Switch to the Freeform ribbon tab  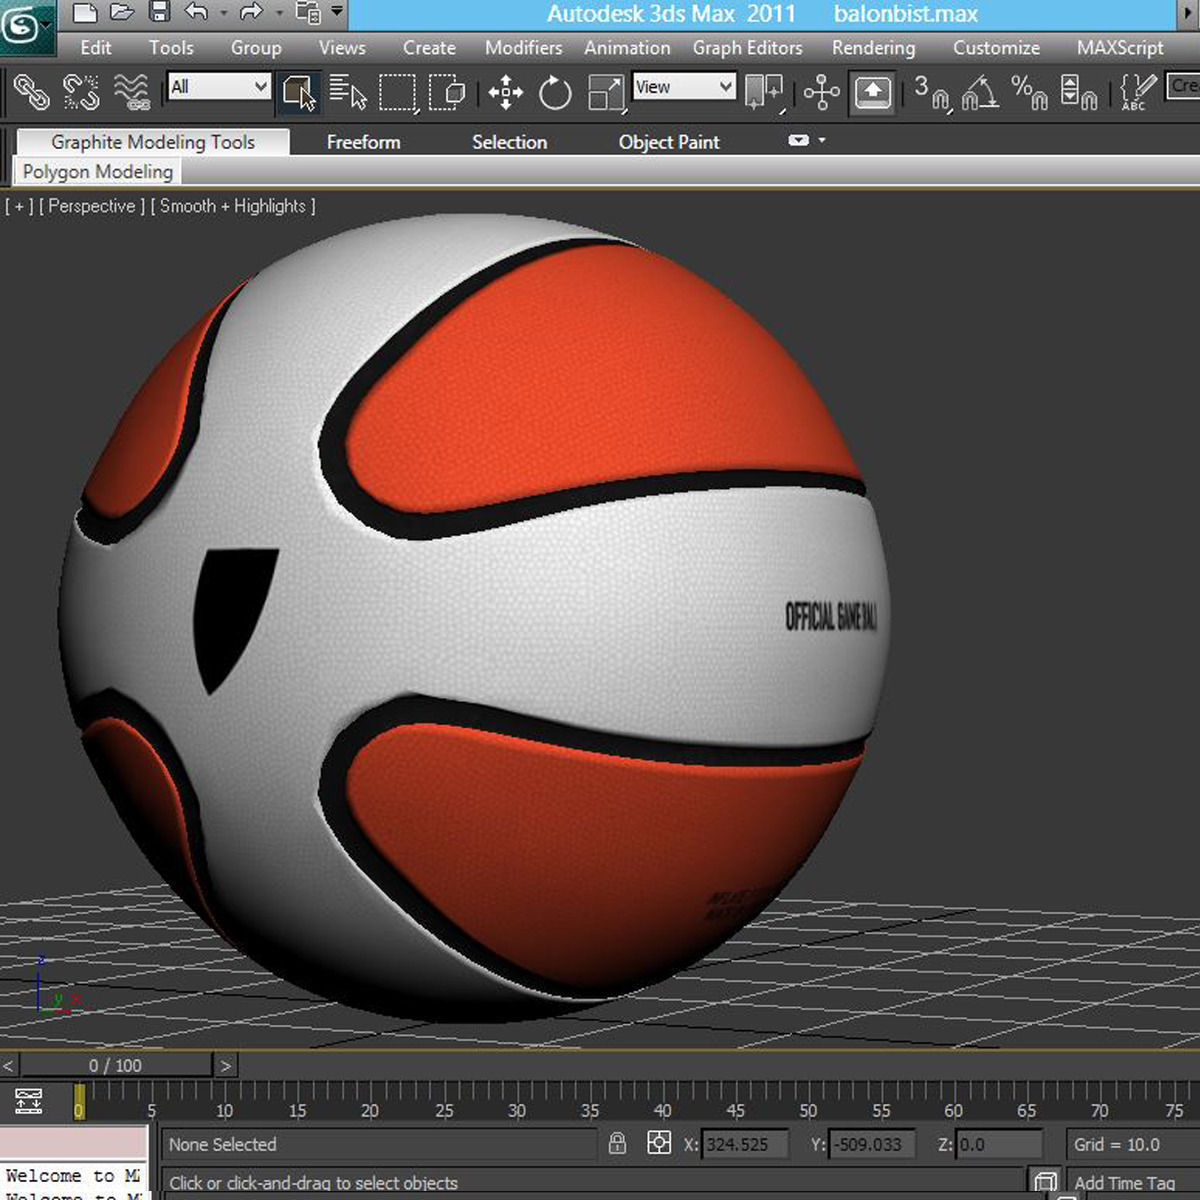point(363,142)
